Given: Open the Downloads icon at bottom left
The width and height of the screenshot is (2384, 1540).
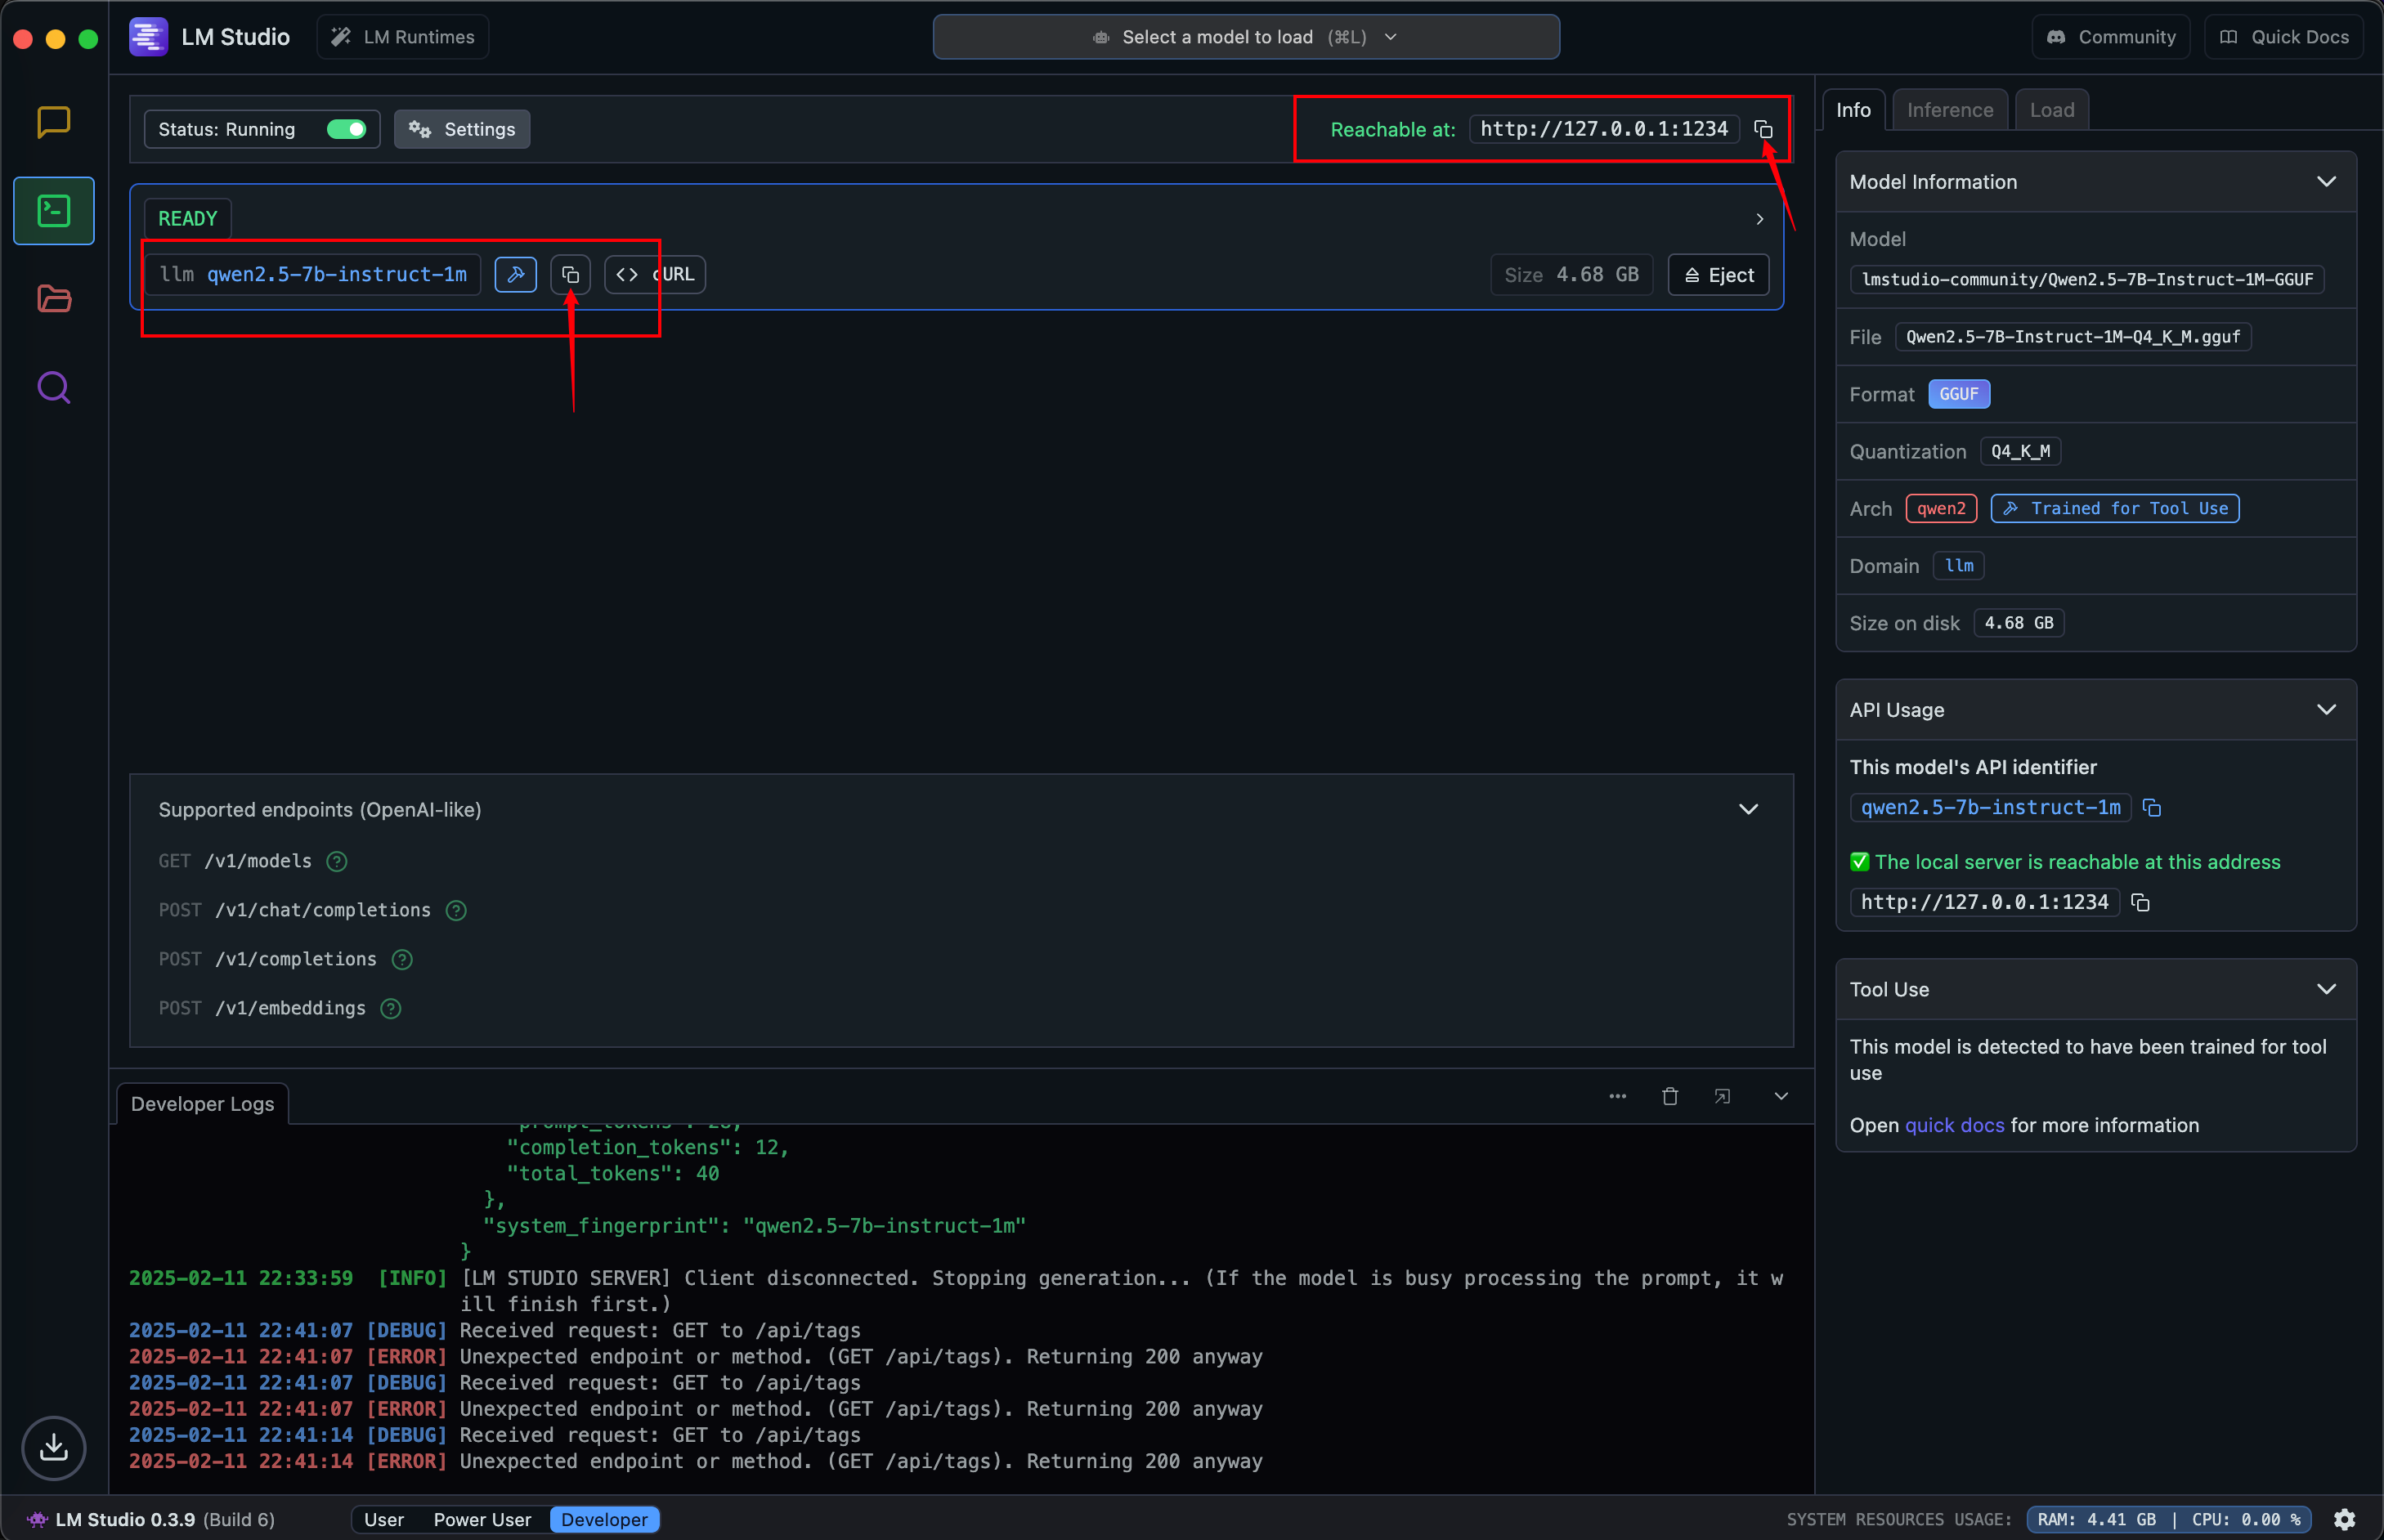Looking at the screenshot, I should pyautogui.click(x=53, y=1447).
